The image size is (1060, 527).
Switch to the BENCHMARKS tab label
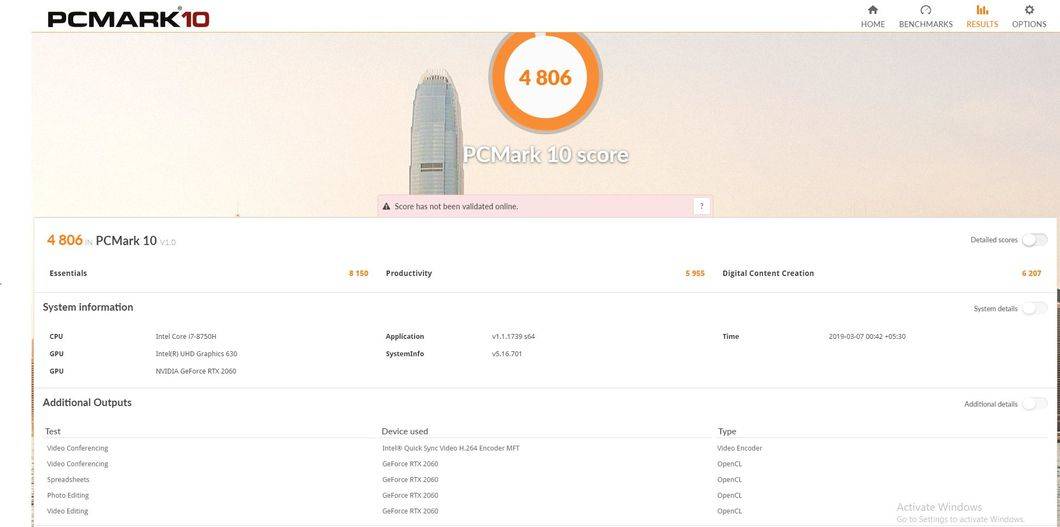coord(925,24)
